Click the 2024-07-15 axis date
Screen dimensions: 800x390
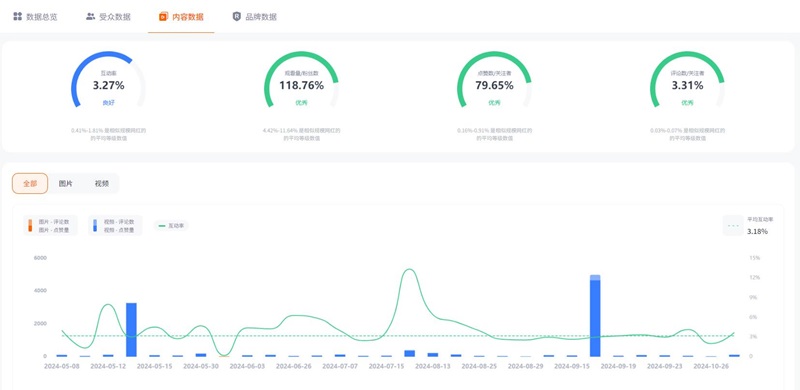tap(387, 366)
